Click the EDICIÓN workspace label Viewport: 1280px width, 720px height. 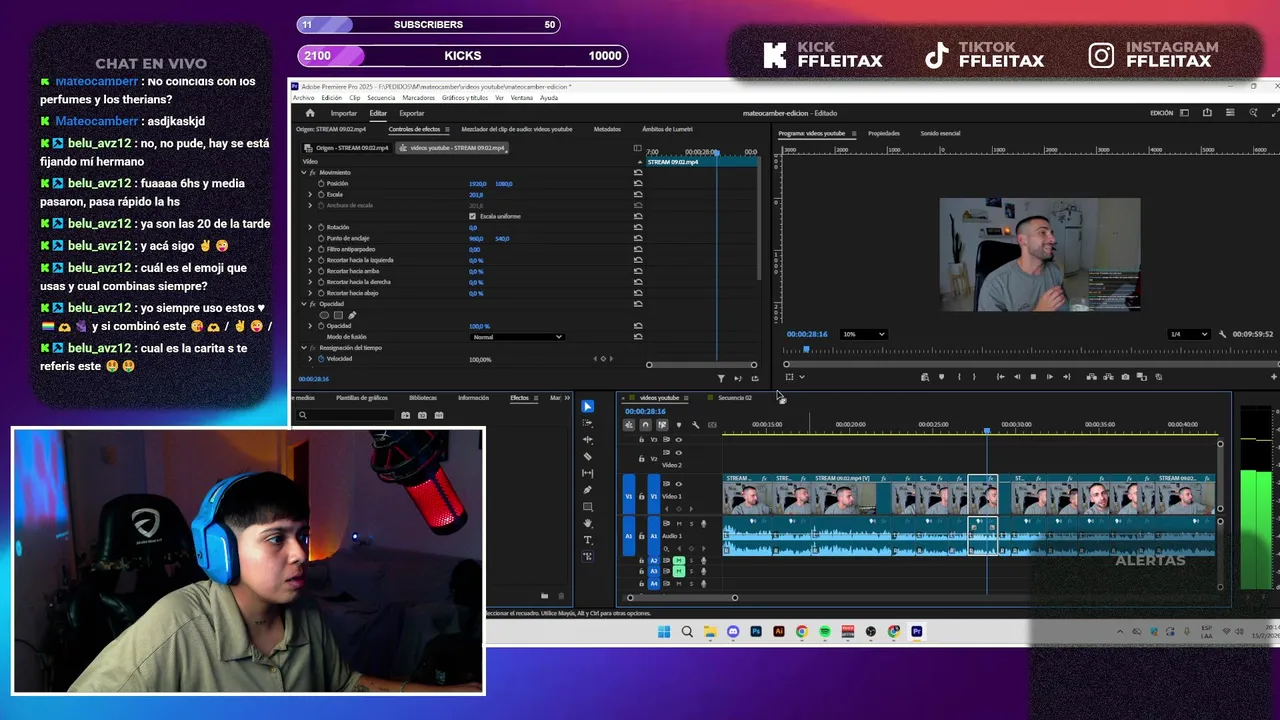coord(1162,113)
